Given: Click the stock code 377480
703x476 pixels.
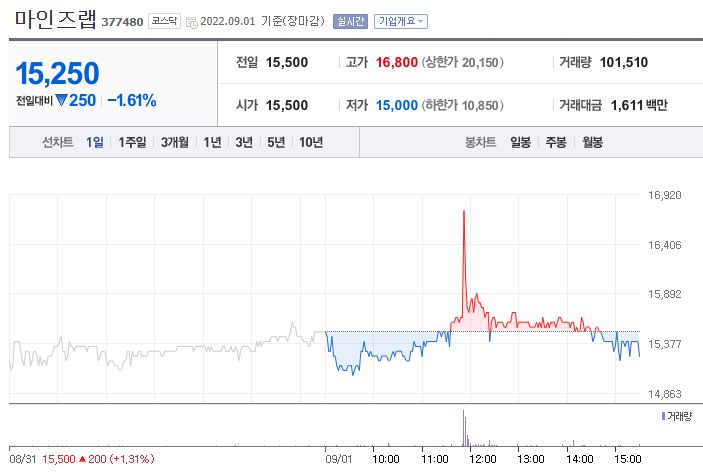Looking at the screenshot, I should click(x=122, y=22).
